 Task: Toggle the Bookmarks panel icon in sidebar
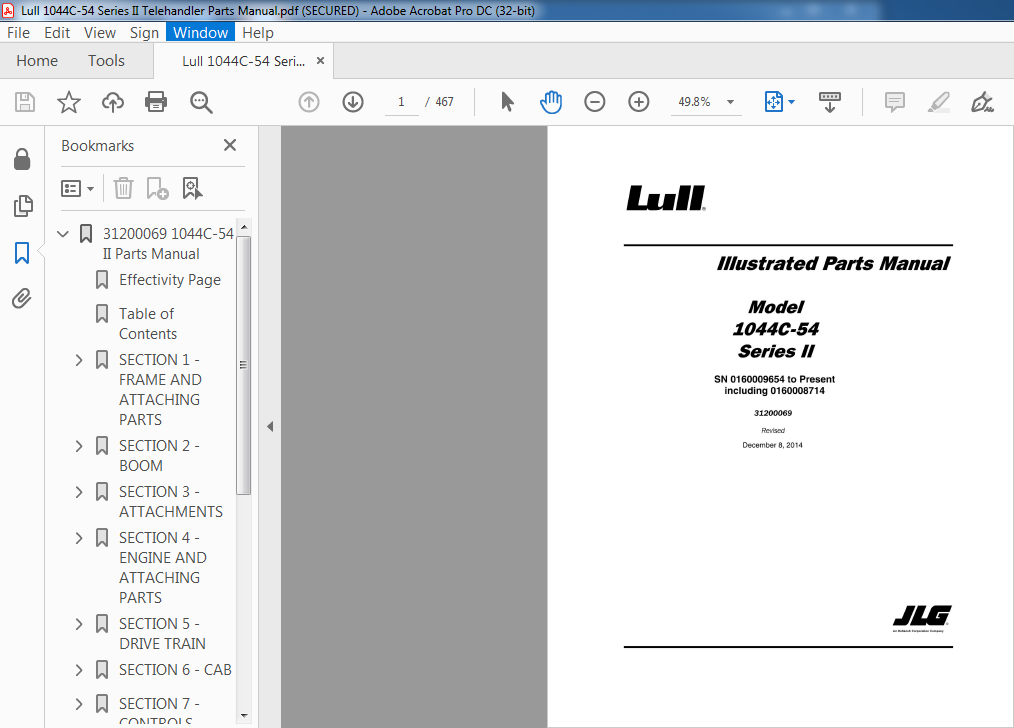pos(22,253)
